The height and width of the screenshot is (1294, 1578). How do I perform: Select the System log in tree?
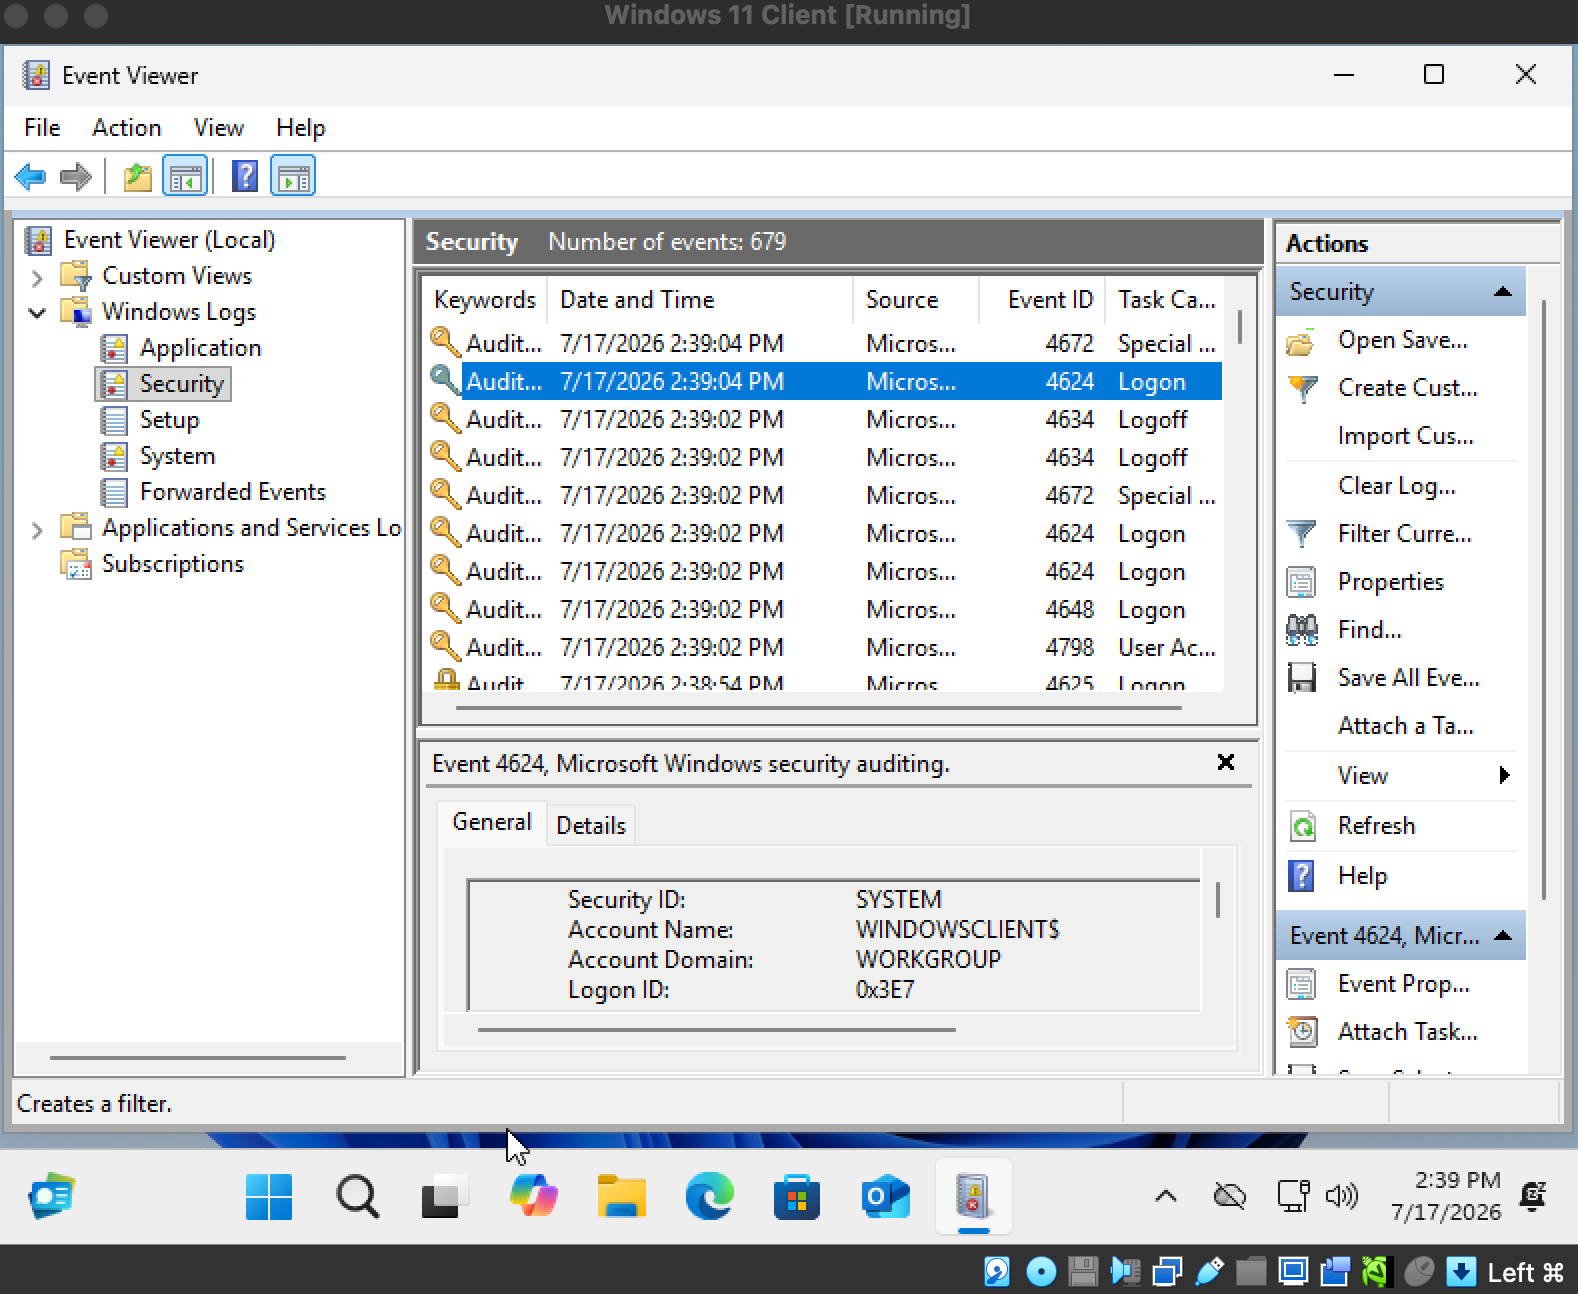click(x=177, y=457)
